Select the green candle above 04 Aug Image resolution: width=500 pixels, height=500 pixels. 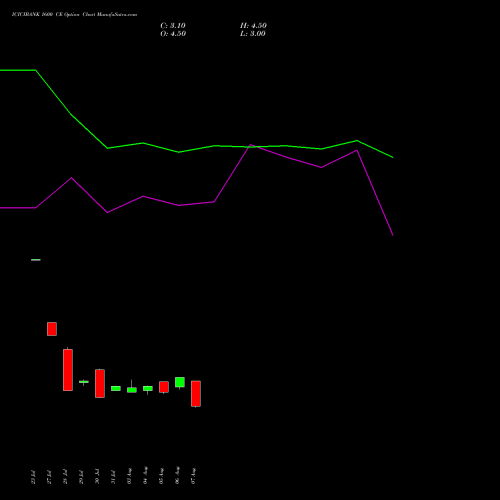(x=148, y=389)
